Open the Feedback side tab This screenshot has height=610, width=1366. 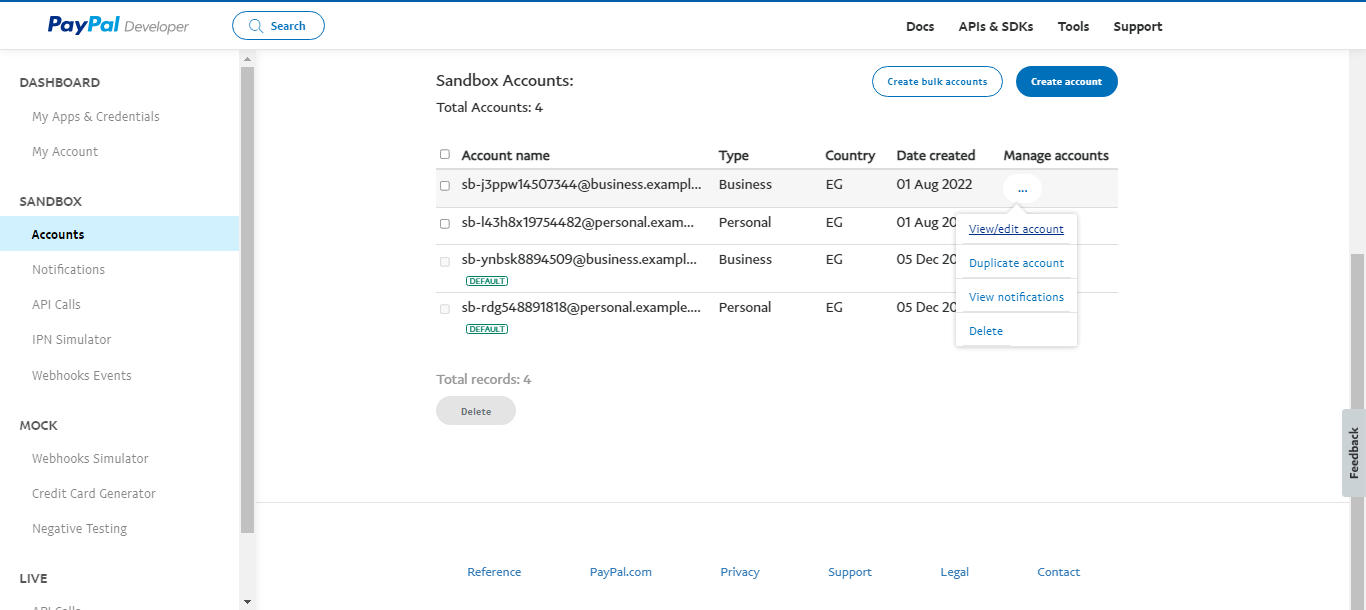point(1354,453)
